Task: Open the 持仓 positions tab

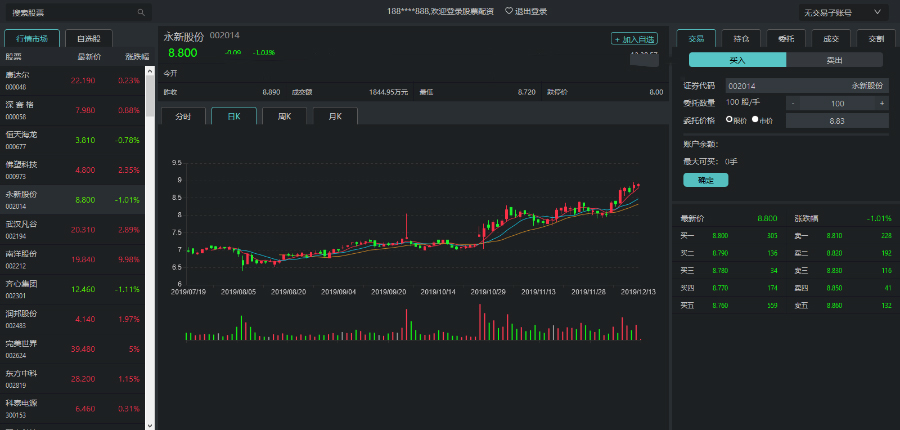Action: 741,38
